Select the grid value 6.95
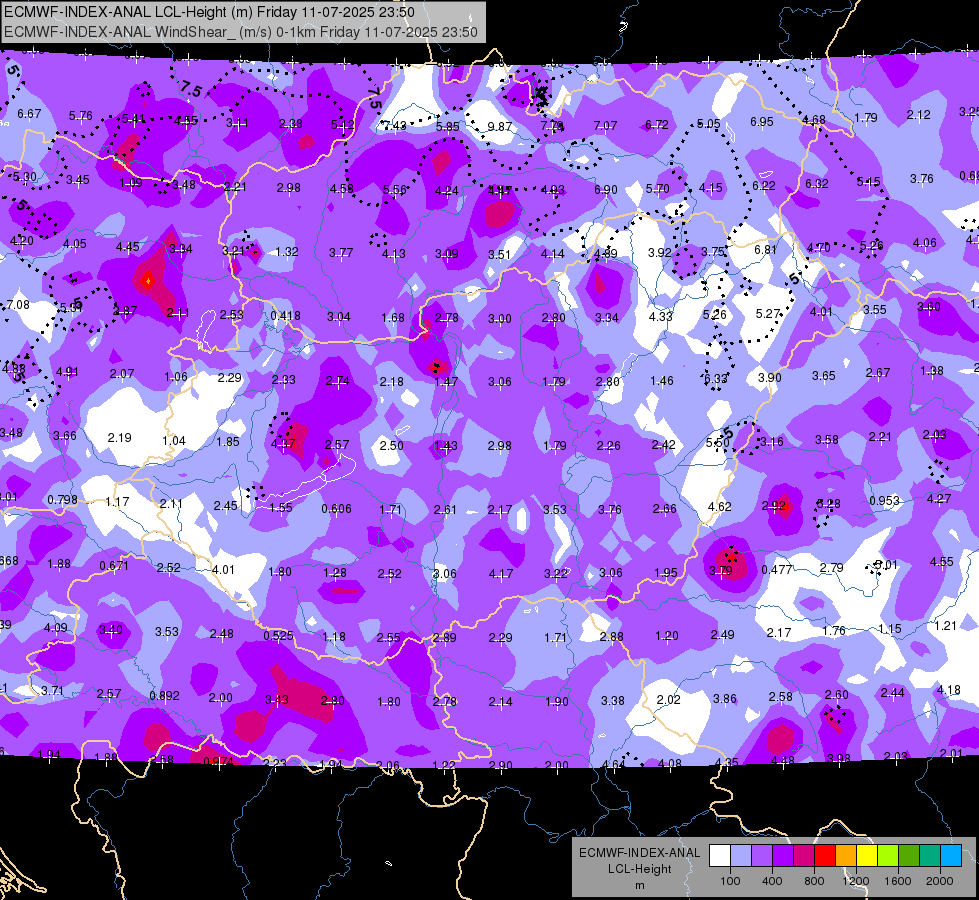Image resolution: width=979 pixels, height=900 pixels. (x=762, y=122)
